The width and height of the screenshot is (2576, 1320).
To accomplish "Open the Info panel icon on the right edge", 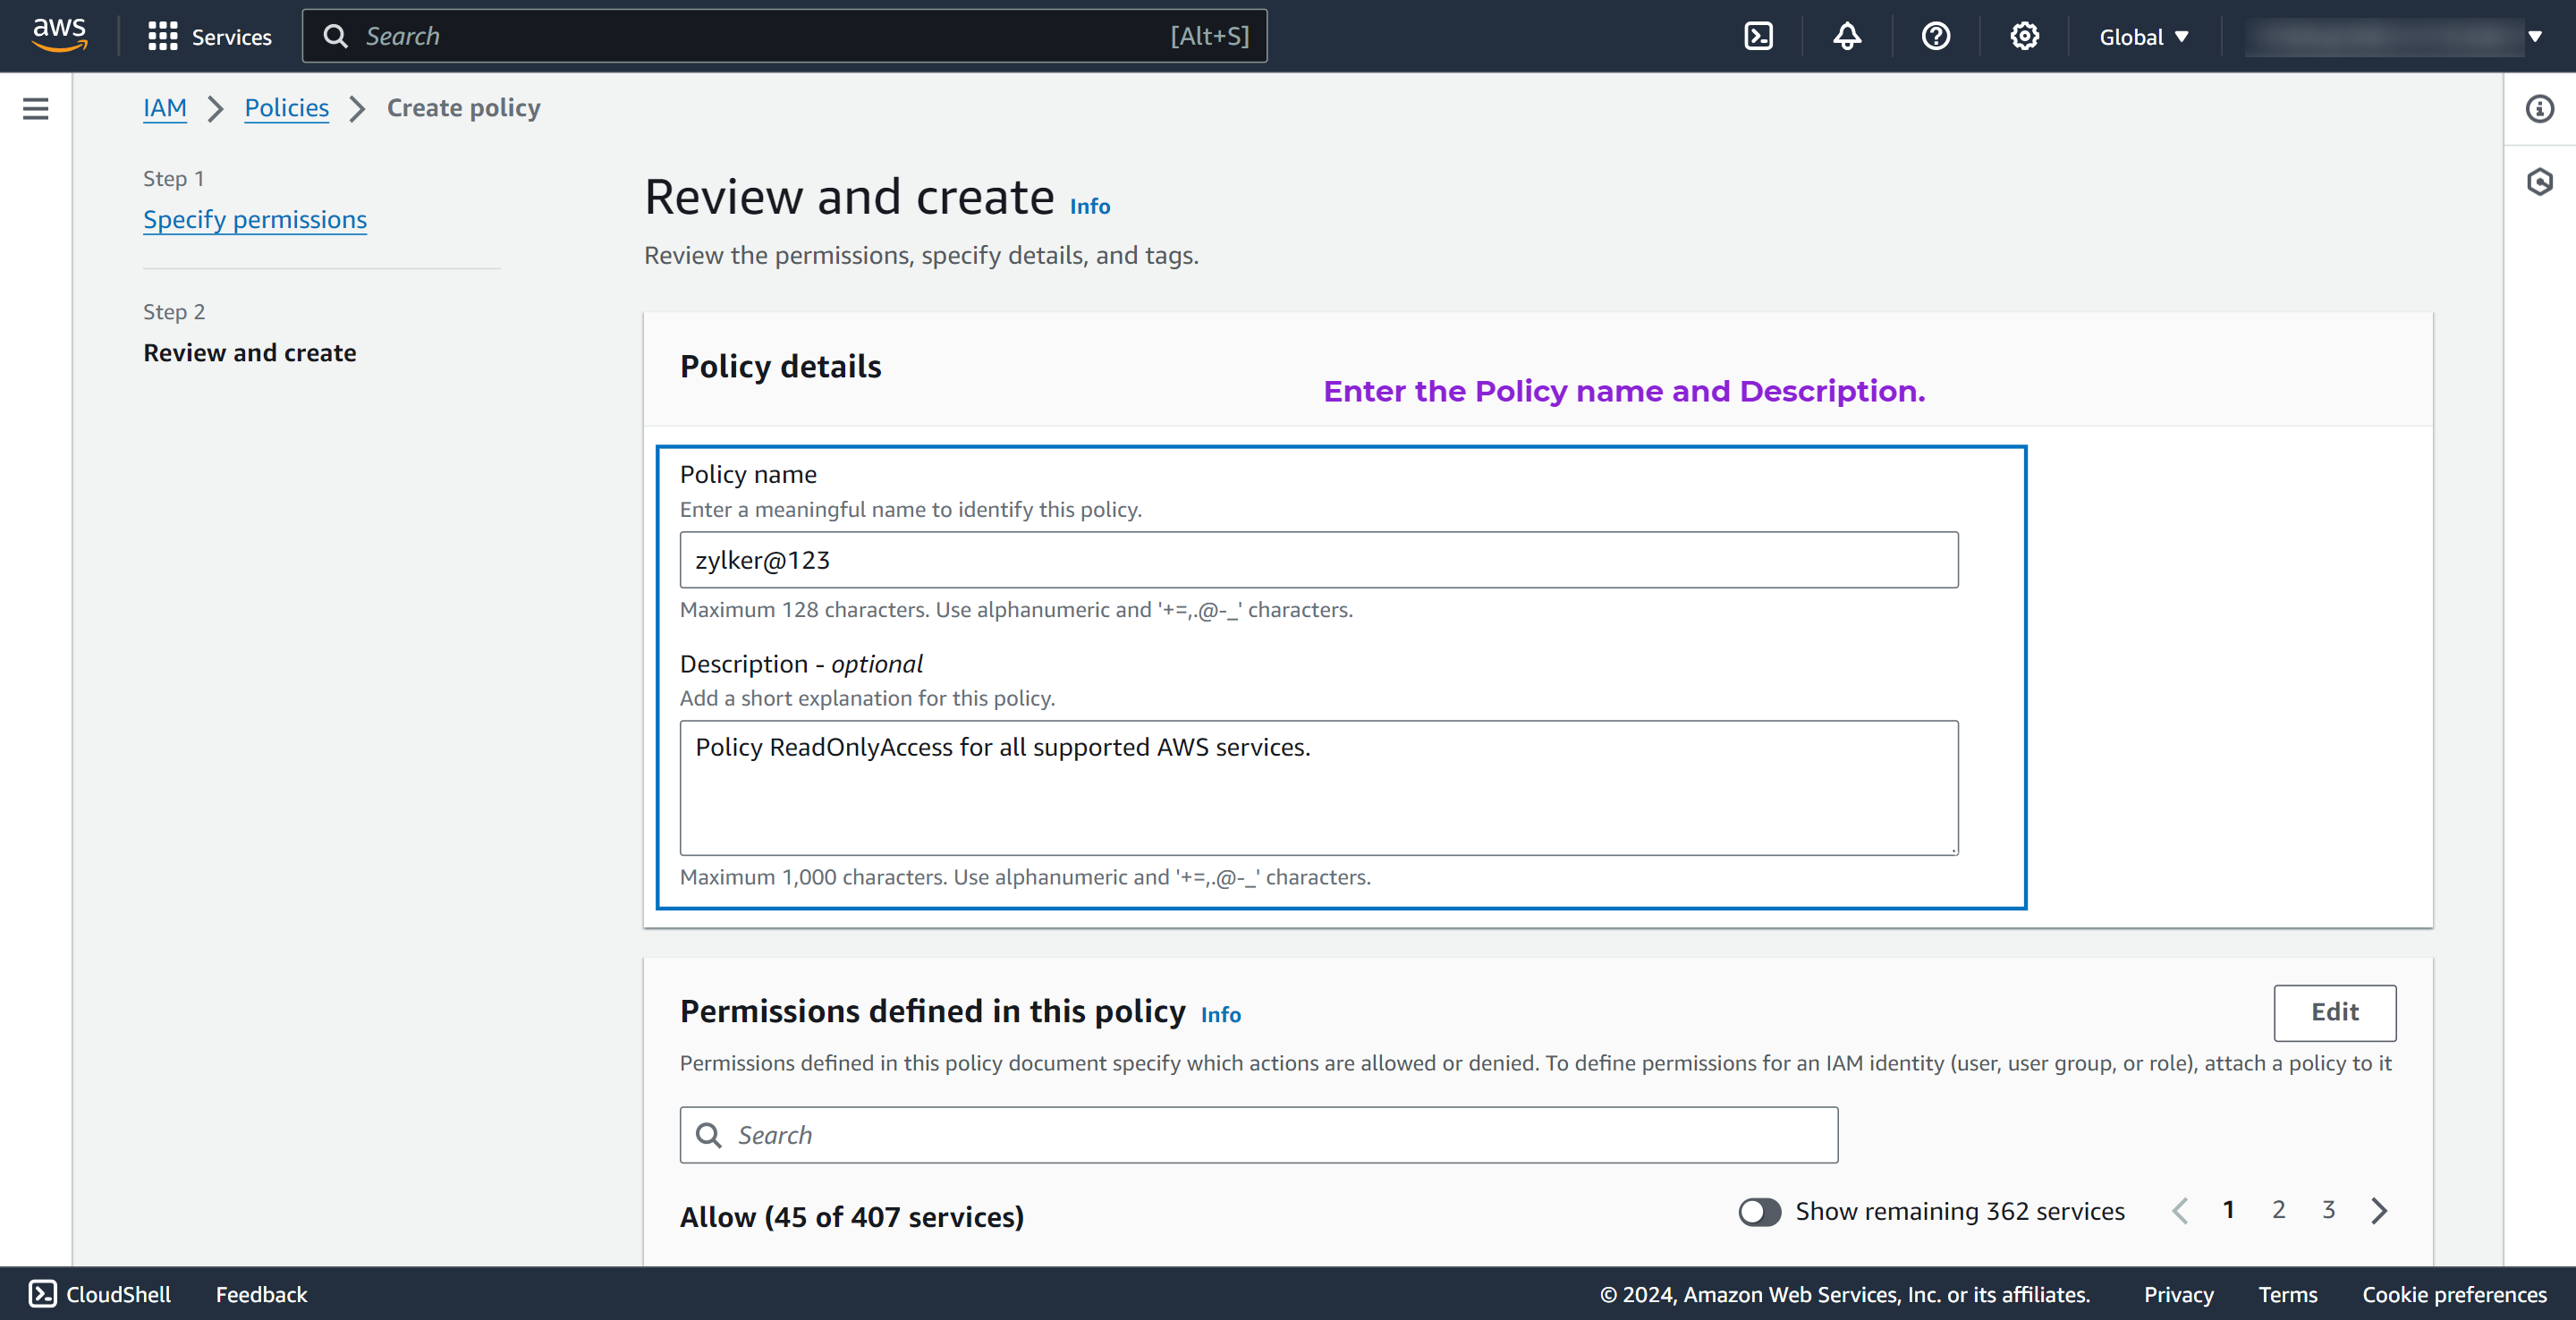I will click(x=2540, y=109).
